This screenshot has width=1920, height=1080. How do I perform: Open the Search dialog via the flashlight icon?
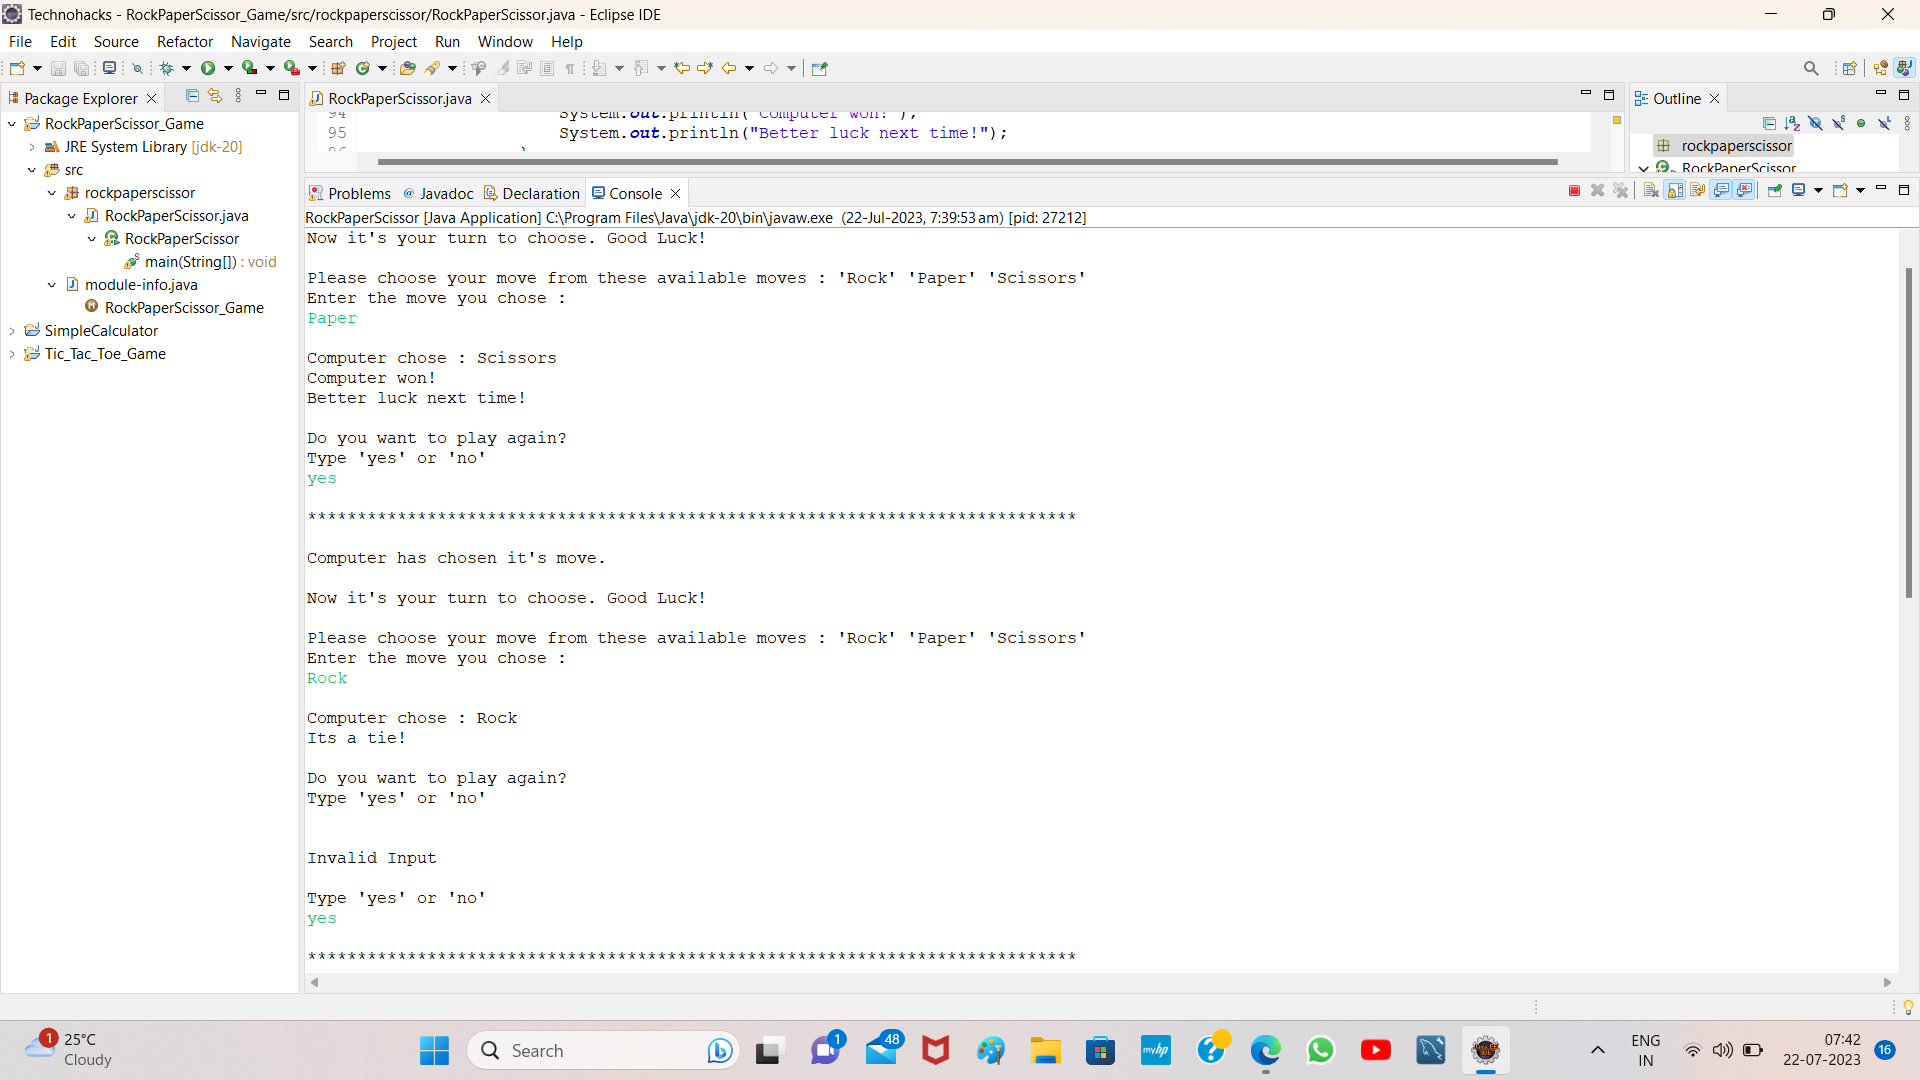433,68
